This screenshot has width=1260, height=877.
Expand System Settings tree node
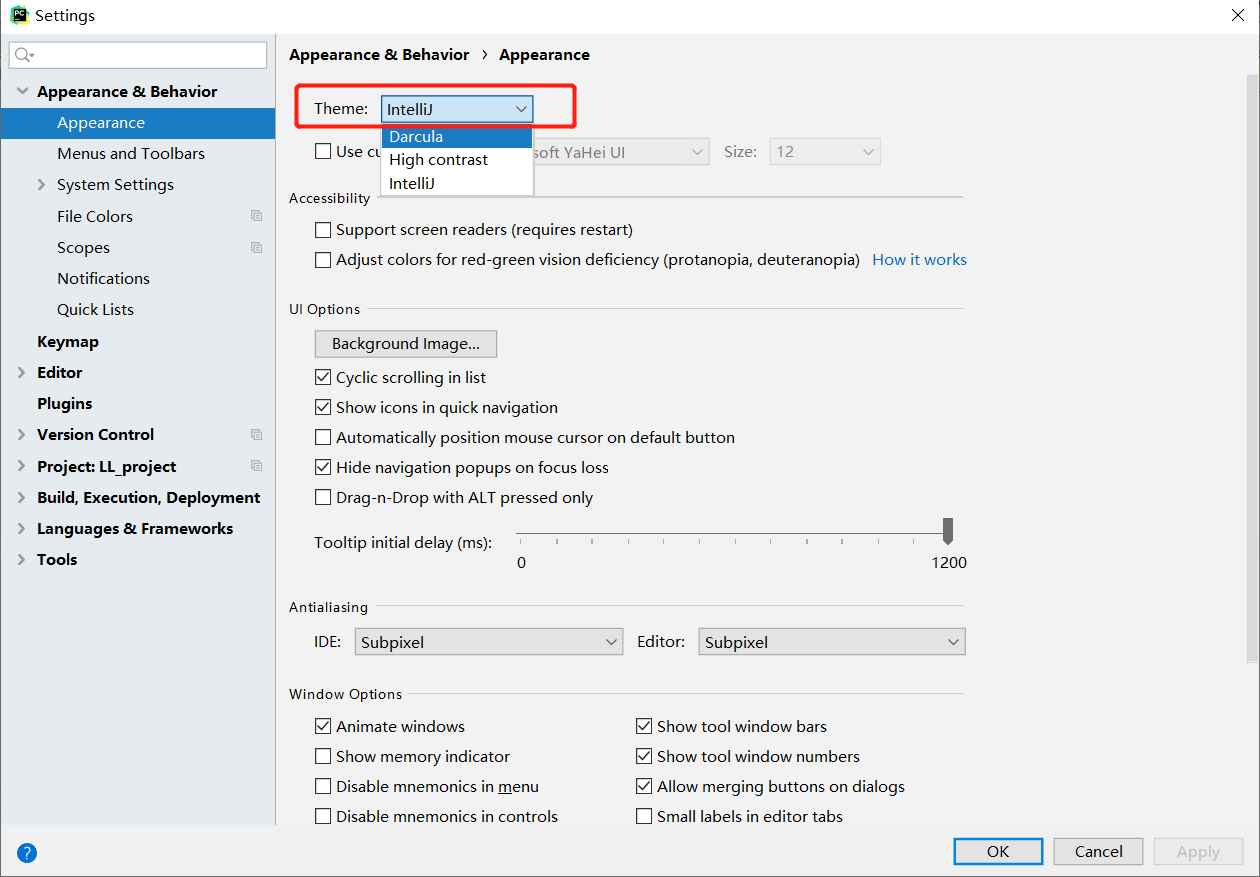42,185
